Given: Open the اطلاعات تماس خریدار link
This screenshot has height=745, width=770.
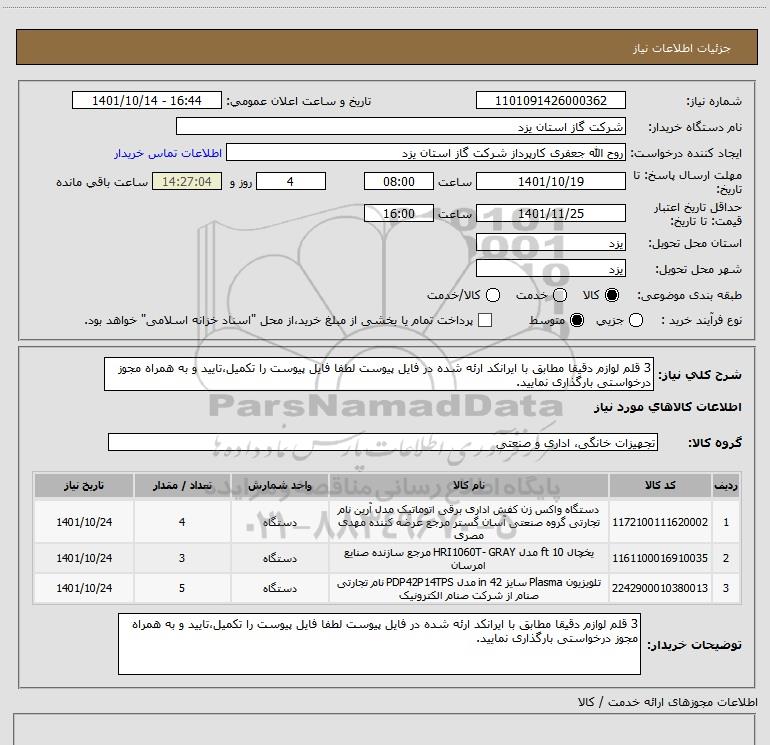Looking at the screenshot, I should point(168,153).
